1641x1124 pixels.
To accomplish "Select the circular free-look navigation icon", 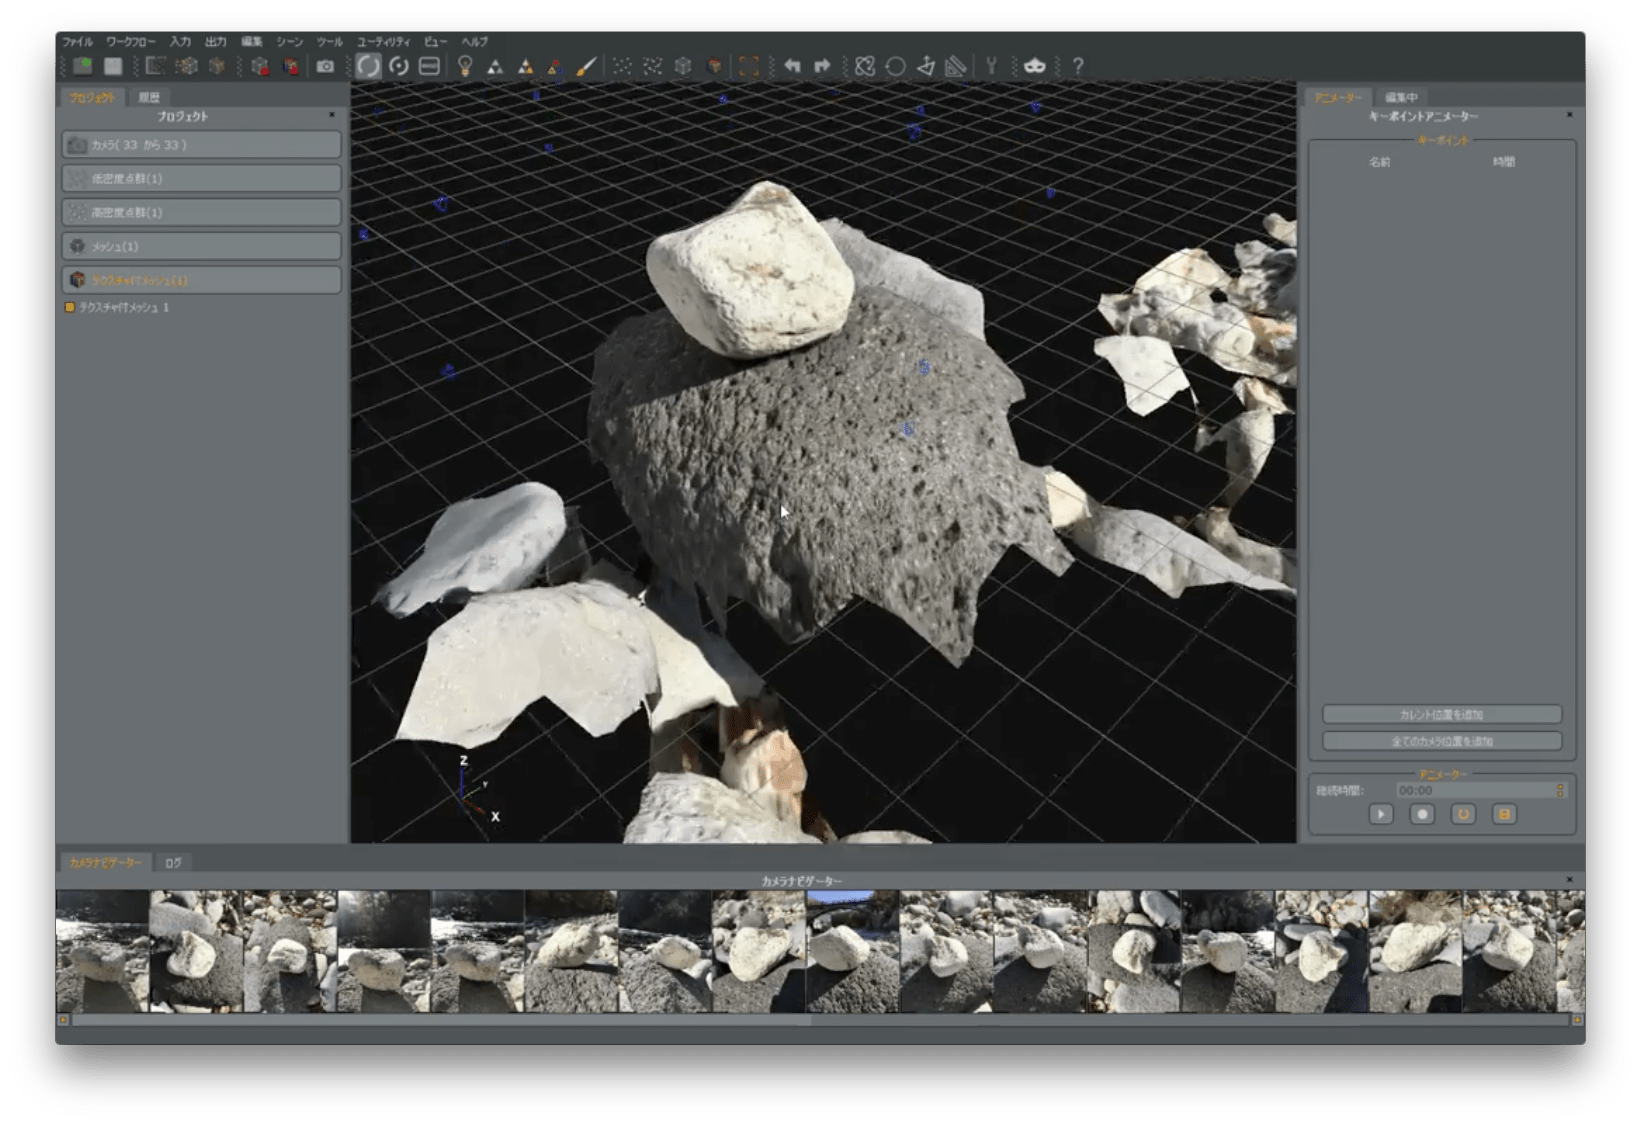I will pyautogui.click(x=399, y=66).
